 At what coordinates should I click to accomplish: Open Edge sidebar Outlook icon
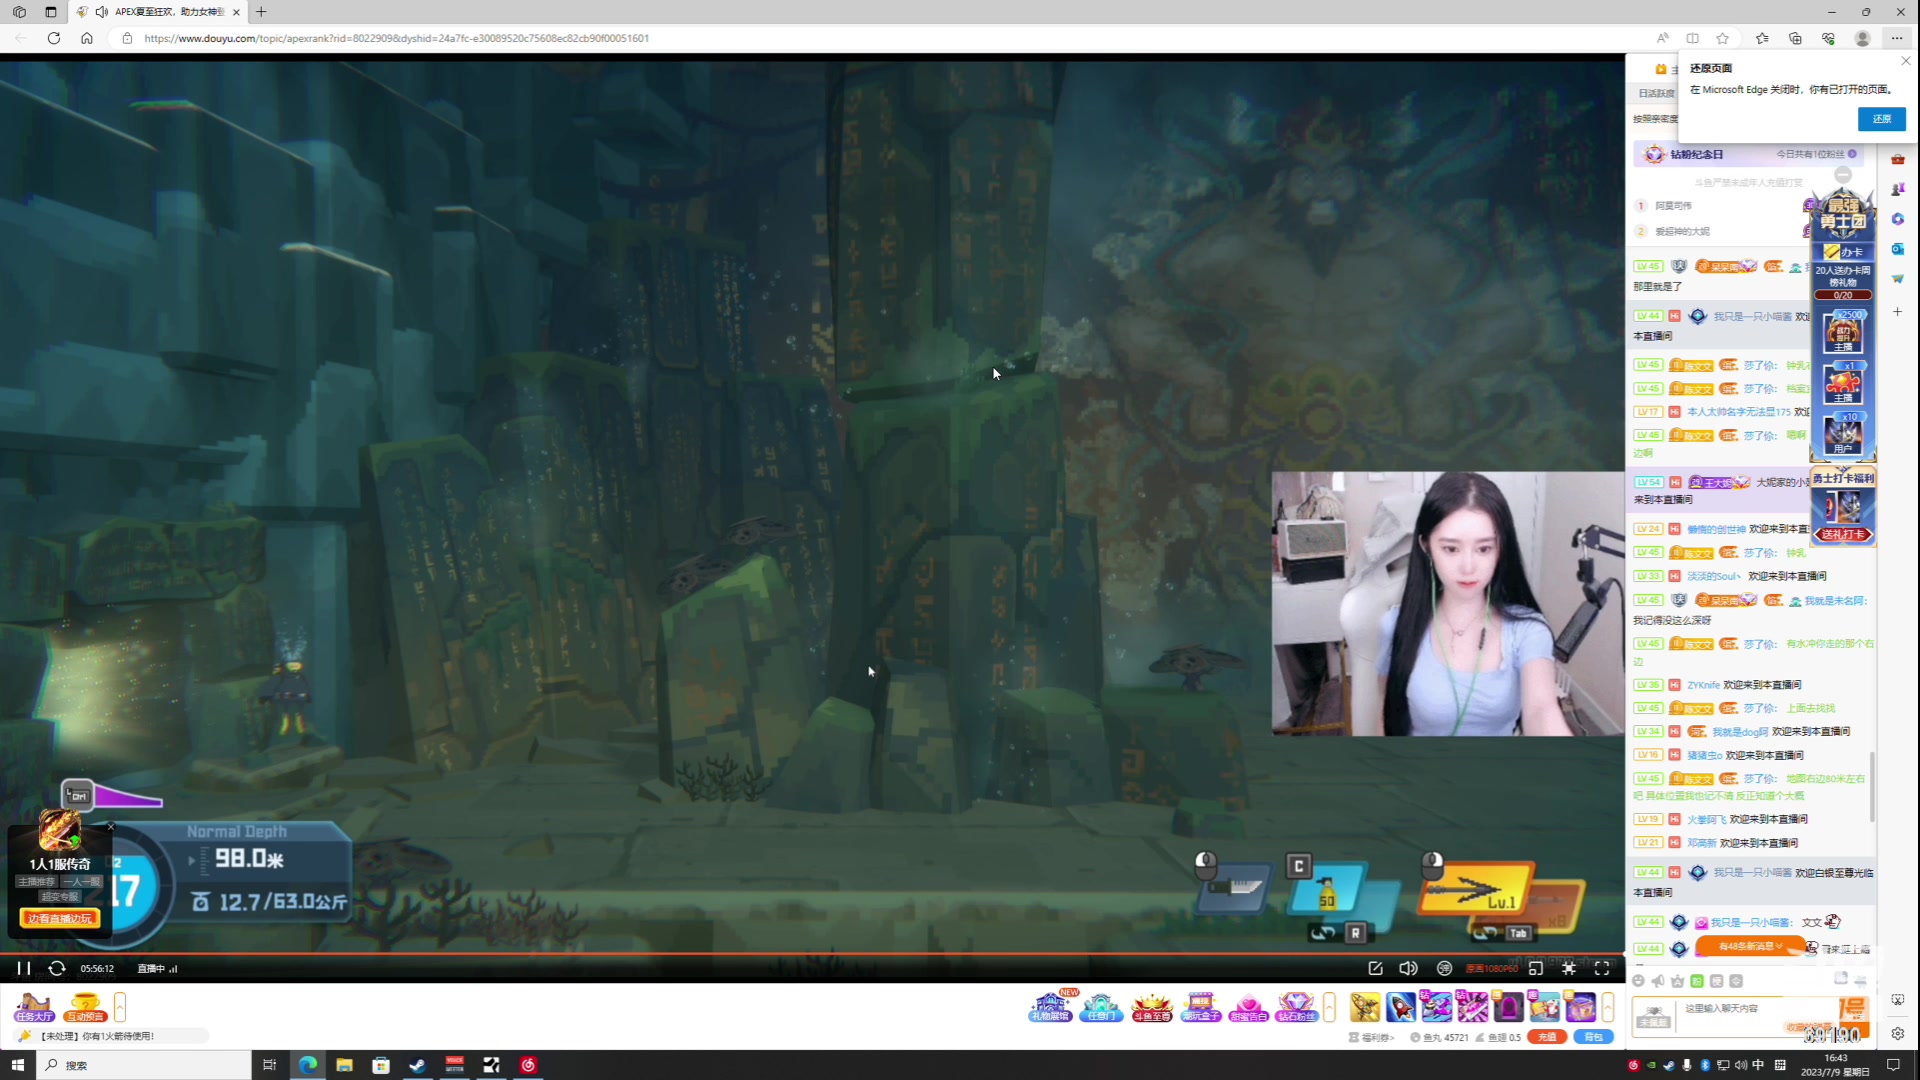[x=1897, y=249]
